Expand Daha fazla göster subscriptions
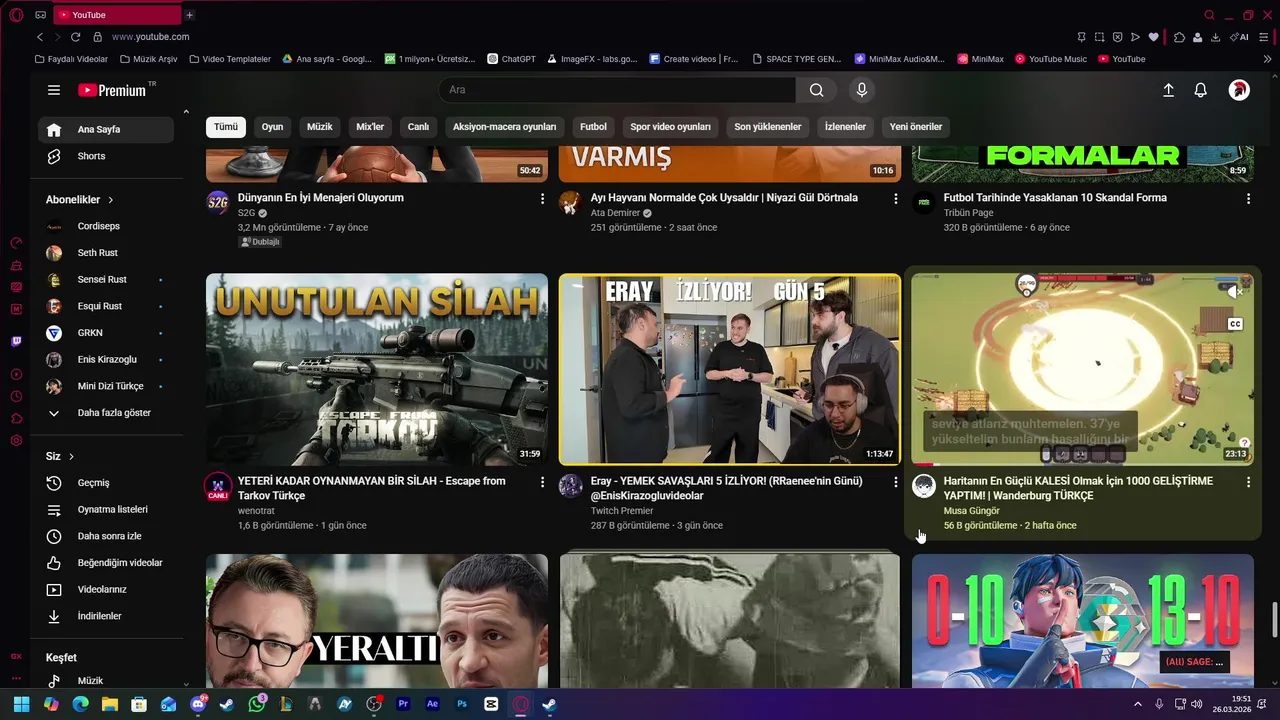The width and height of the screenshot is (1280, 720). tap(106, 413)
